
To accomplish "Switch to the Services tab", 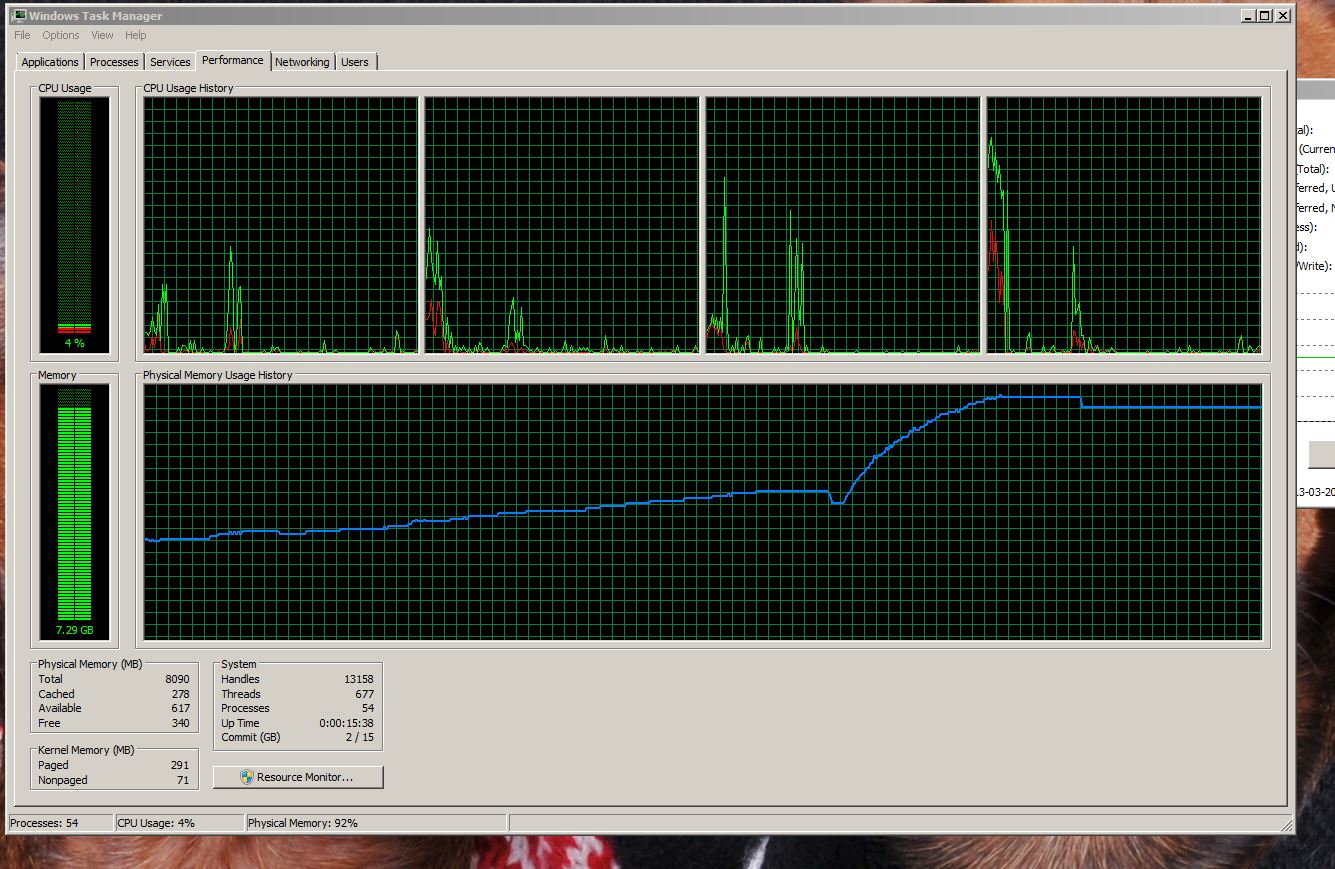I will point(170,62).
